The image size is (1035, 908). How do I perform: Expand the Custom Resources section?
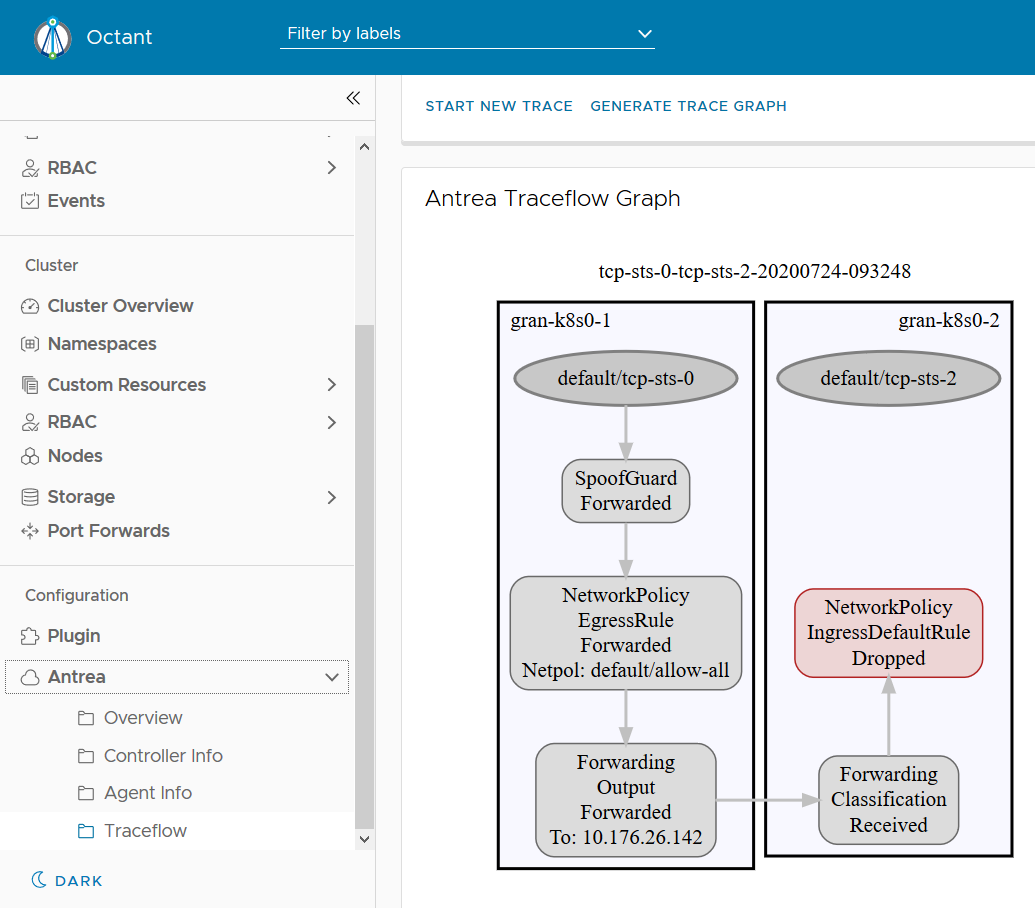[x=331, y=384]
